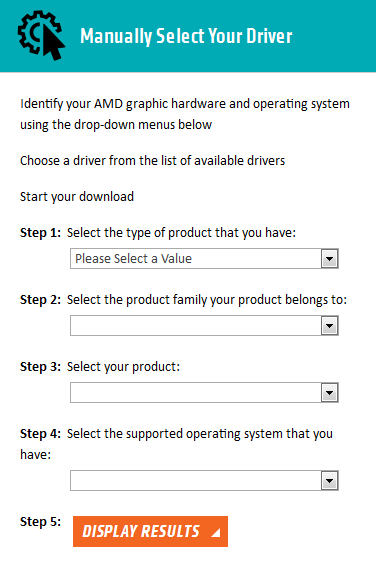The width and height of the screenshot is (376, 571).
Task: Click the white triangle on Display Results button
Action: pos(216,533)
